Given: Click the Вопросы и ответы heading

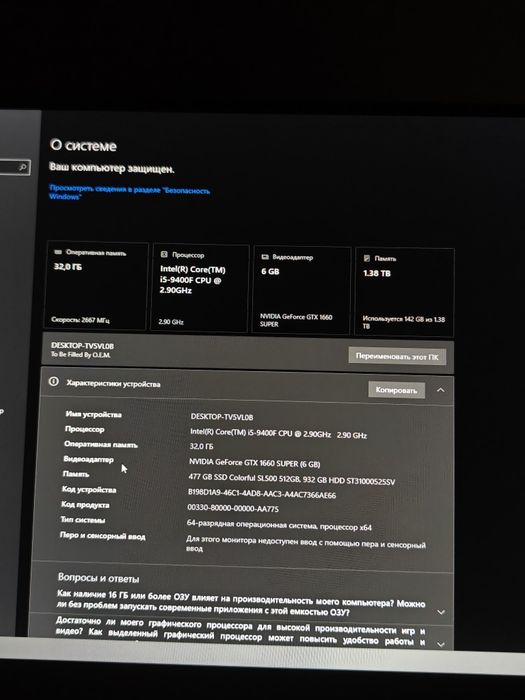Looking at the screenshot, I should [x=98, y=578].
